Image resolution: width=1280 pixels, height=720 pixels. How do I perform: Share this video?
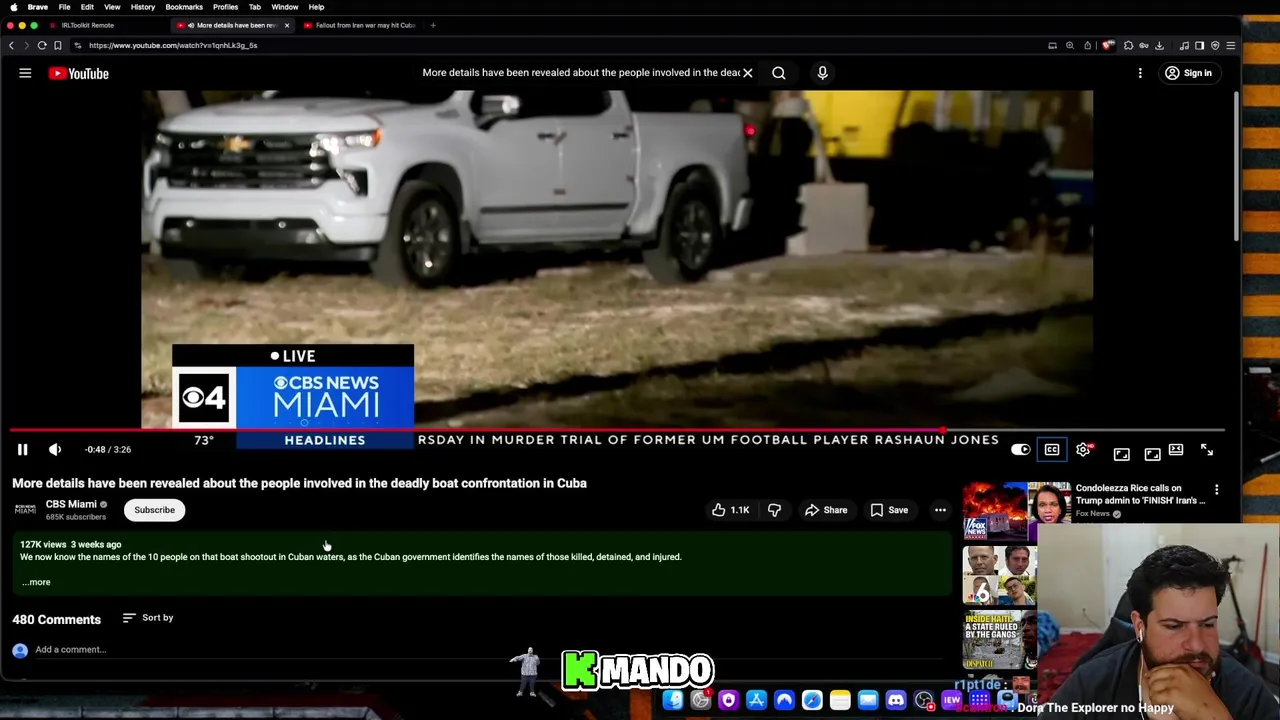point(826,510)
